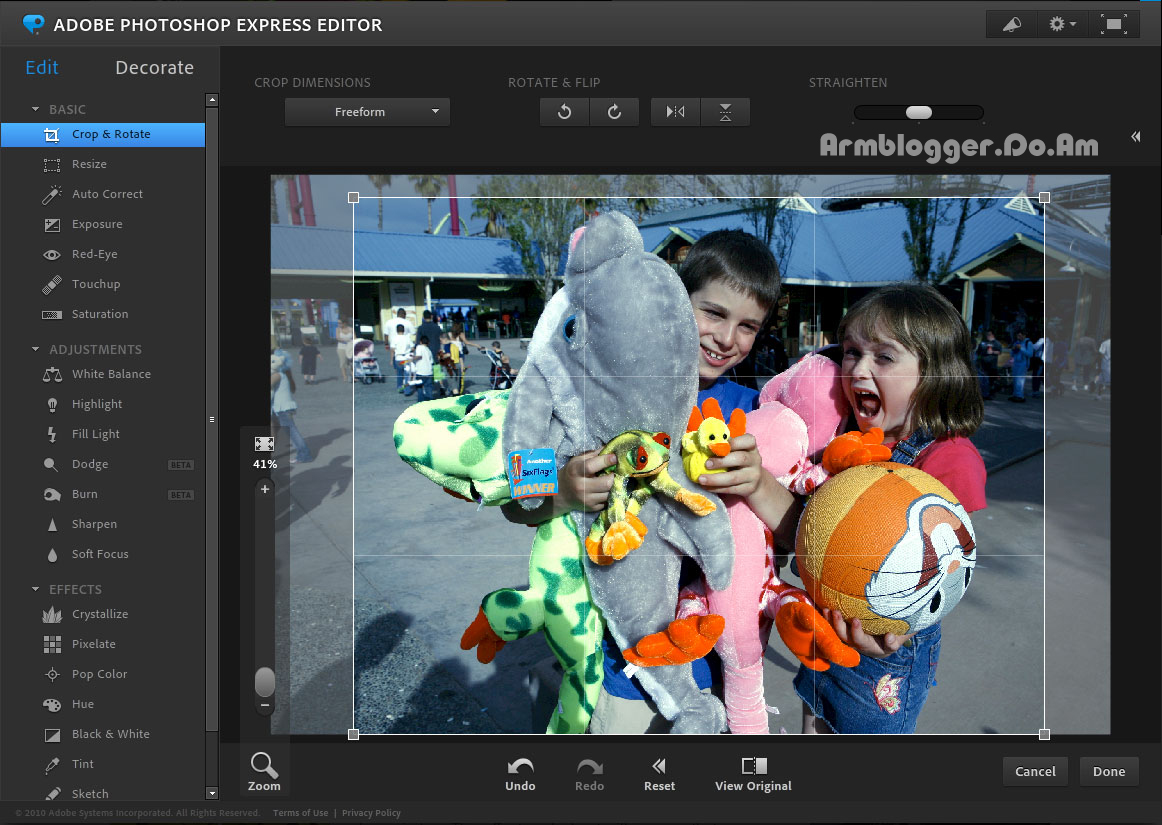Switch to the Edit tab
1162x825 pixels.
42,67
